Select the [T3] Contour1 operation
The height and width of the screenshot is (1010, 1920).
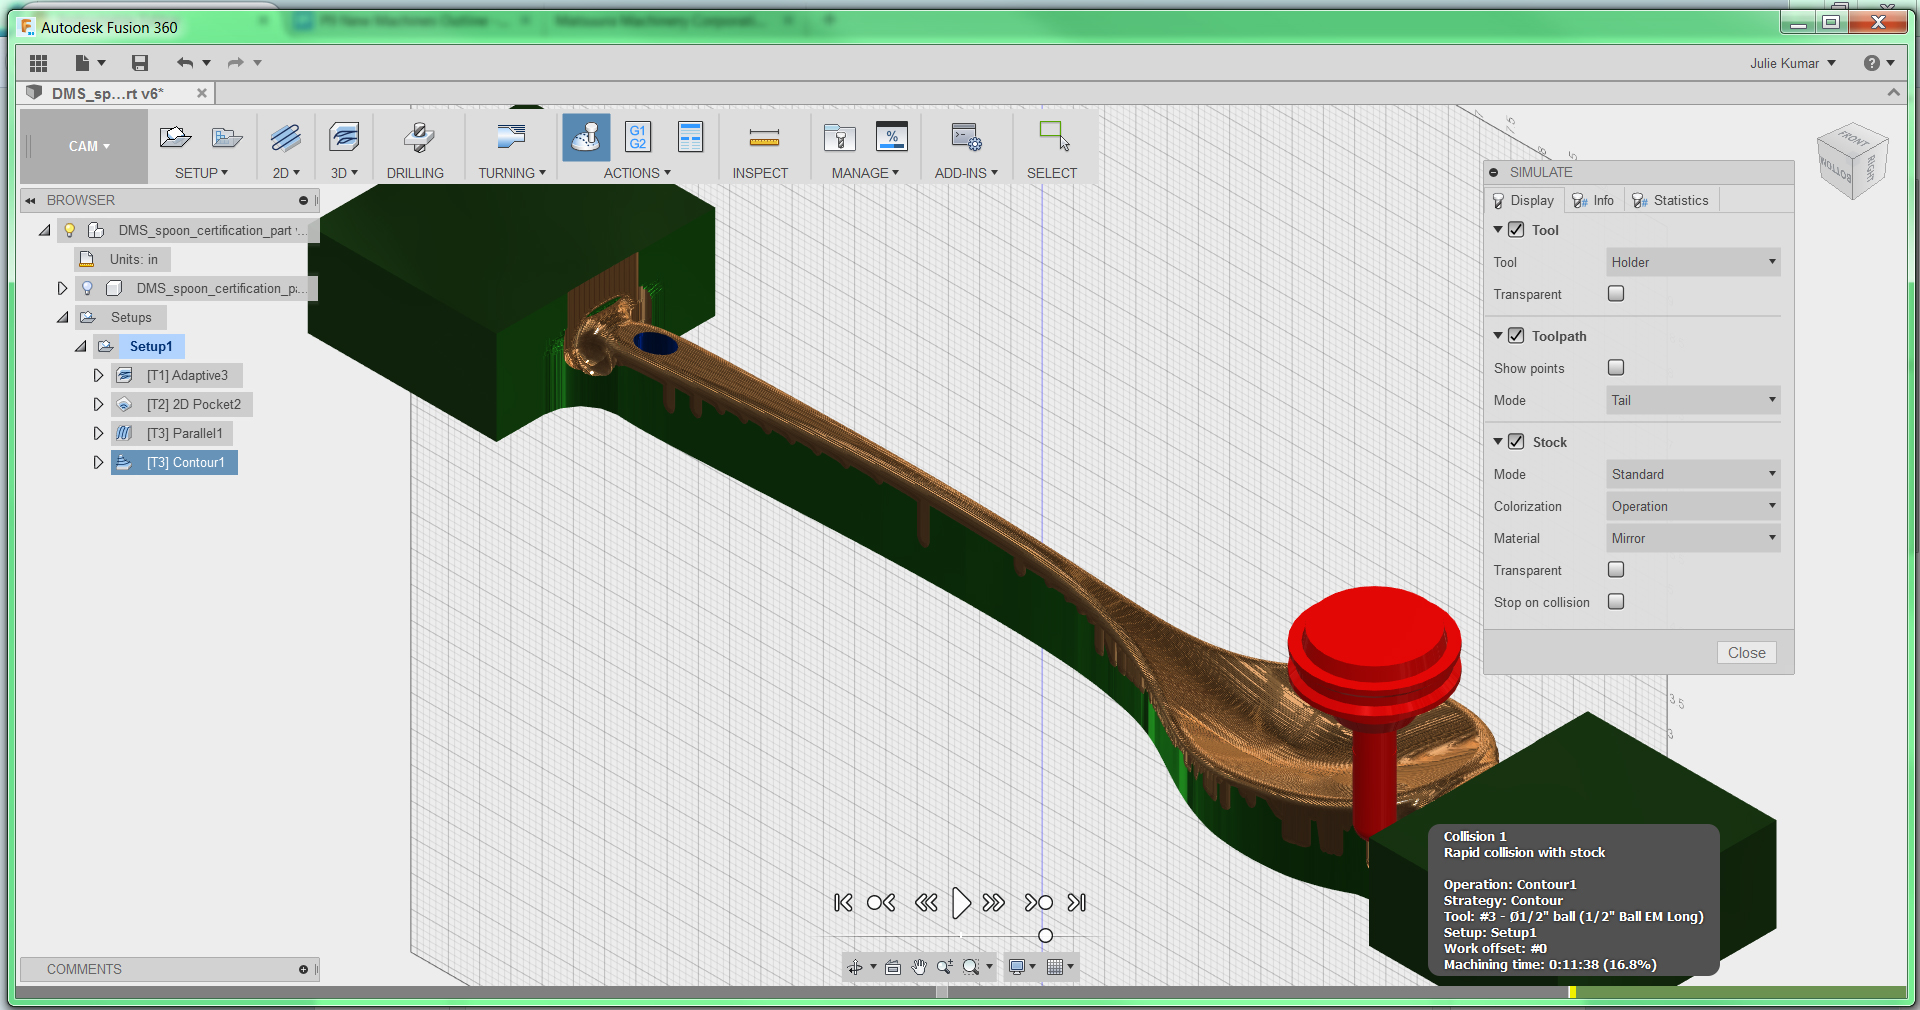(x=174, y=463)
